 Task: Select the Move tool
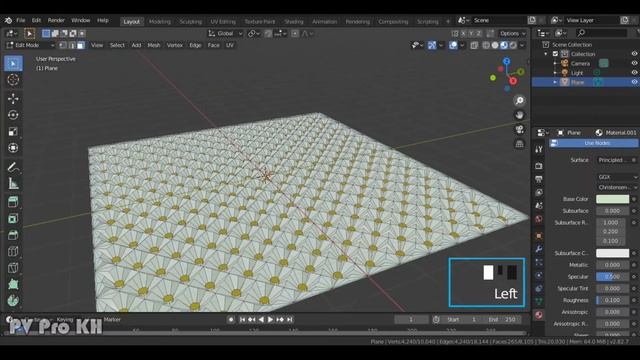pos(13,98)
